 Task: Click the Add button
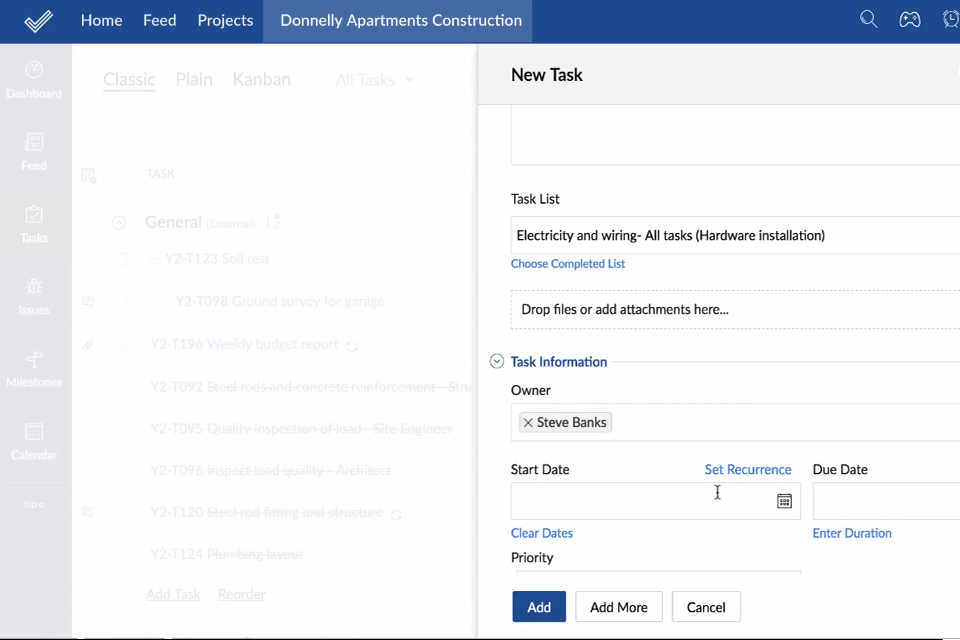coord(539,607)
